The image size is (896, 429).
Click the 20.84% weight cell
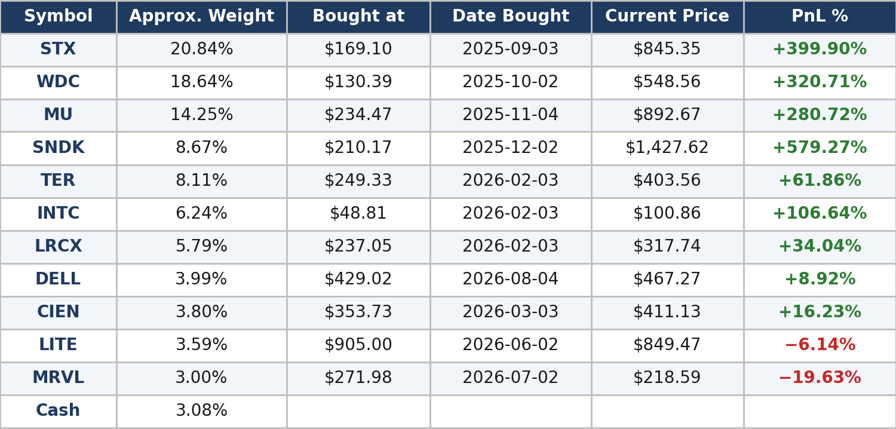point(202,50)
